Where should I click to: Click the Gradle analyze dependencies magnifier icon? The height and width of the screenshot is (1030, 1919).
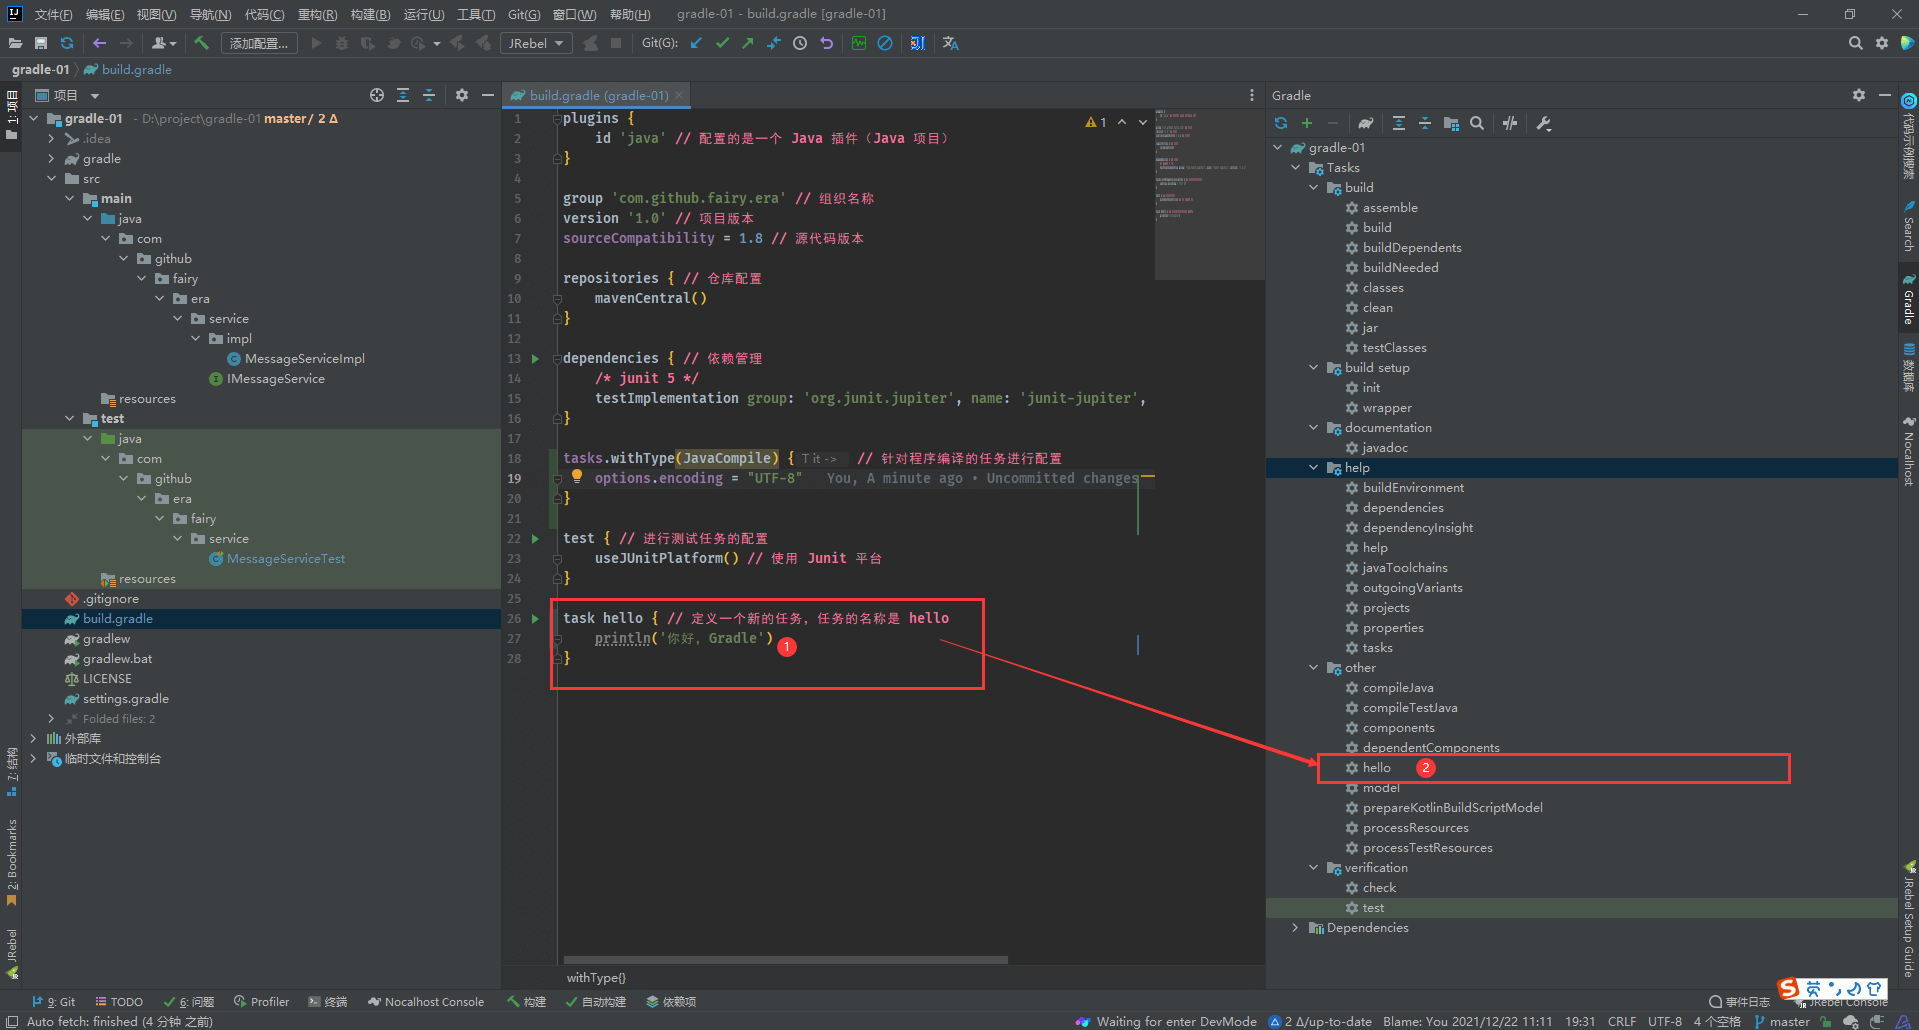(x=1477, y=123)
